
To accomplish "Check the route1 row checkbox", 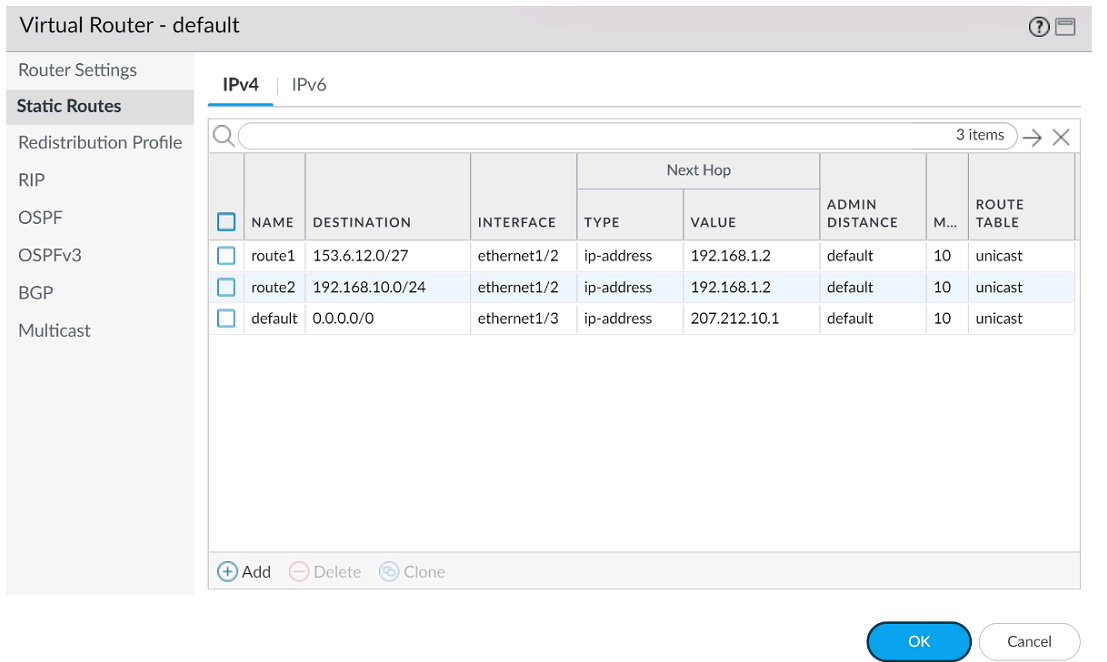I will [226, 256].
